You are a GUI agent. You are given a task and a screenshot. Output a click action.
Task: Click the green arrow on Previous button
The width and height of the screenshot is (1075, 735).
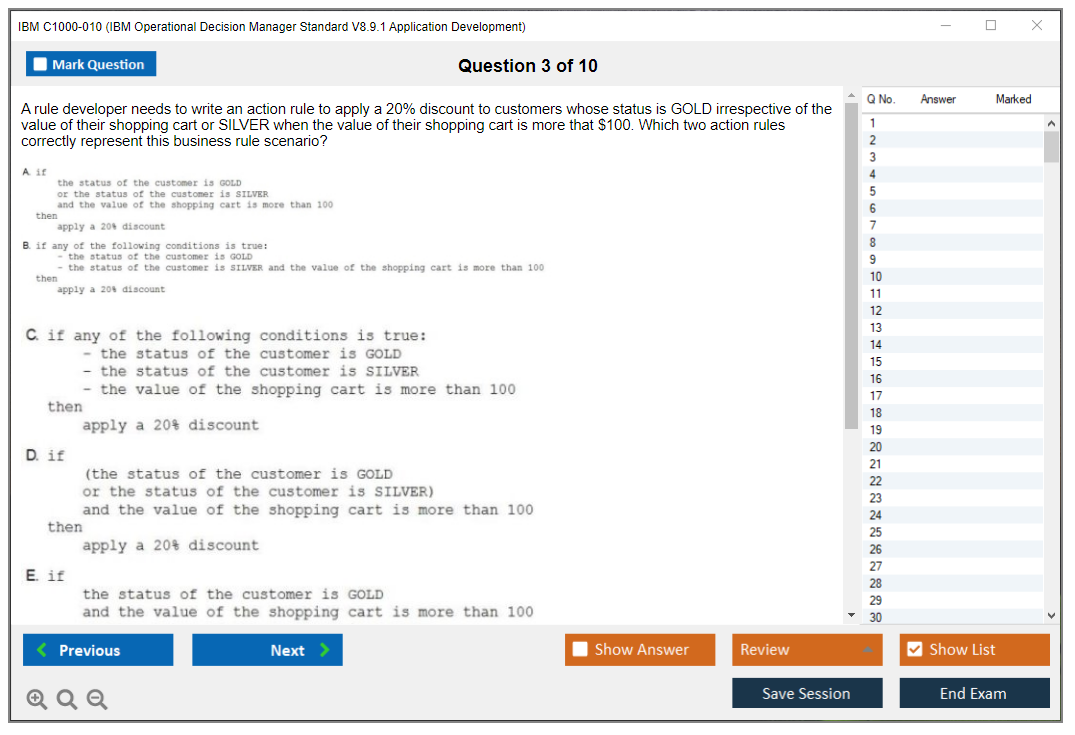(x=41, y=650)
